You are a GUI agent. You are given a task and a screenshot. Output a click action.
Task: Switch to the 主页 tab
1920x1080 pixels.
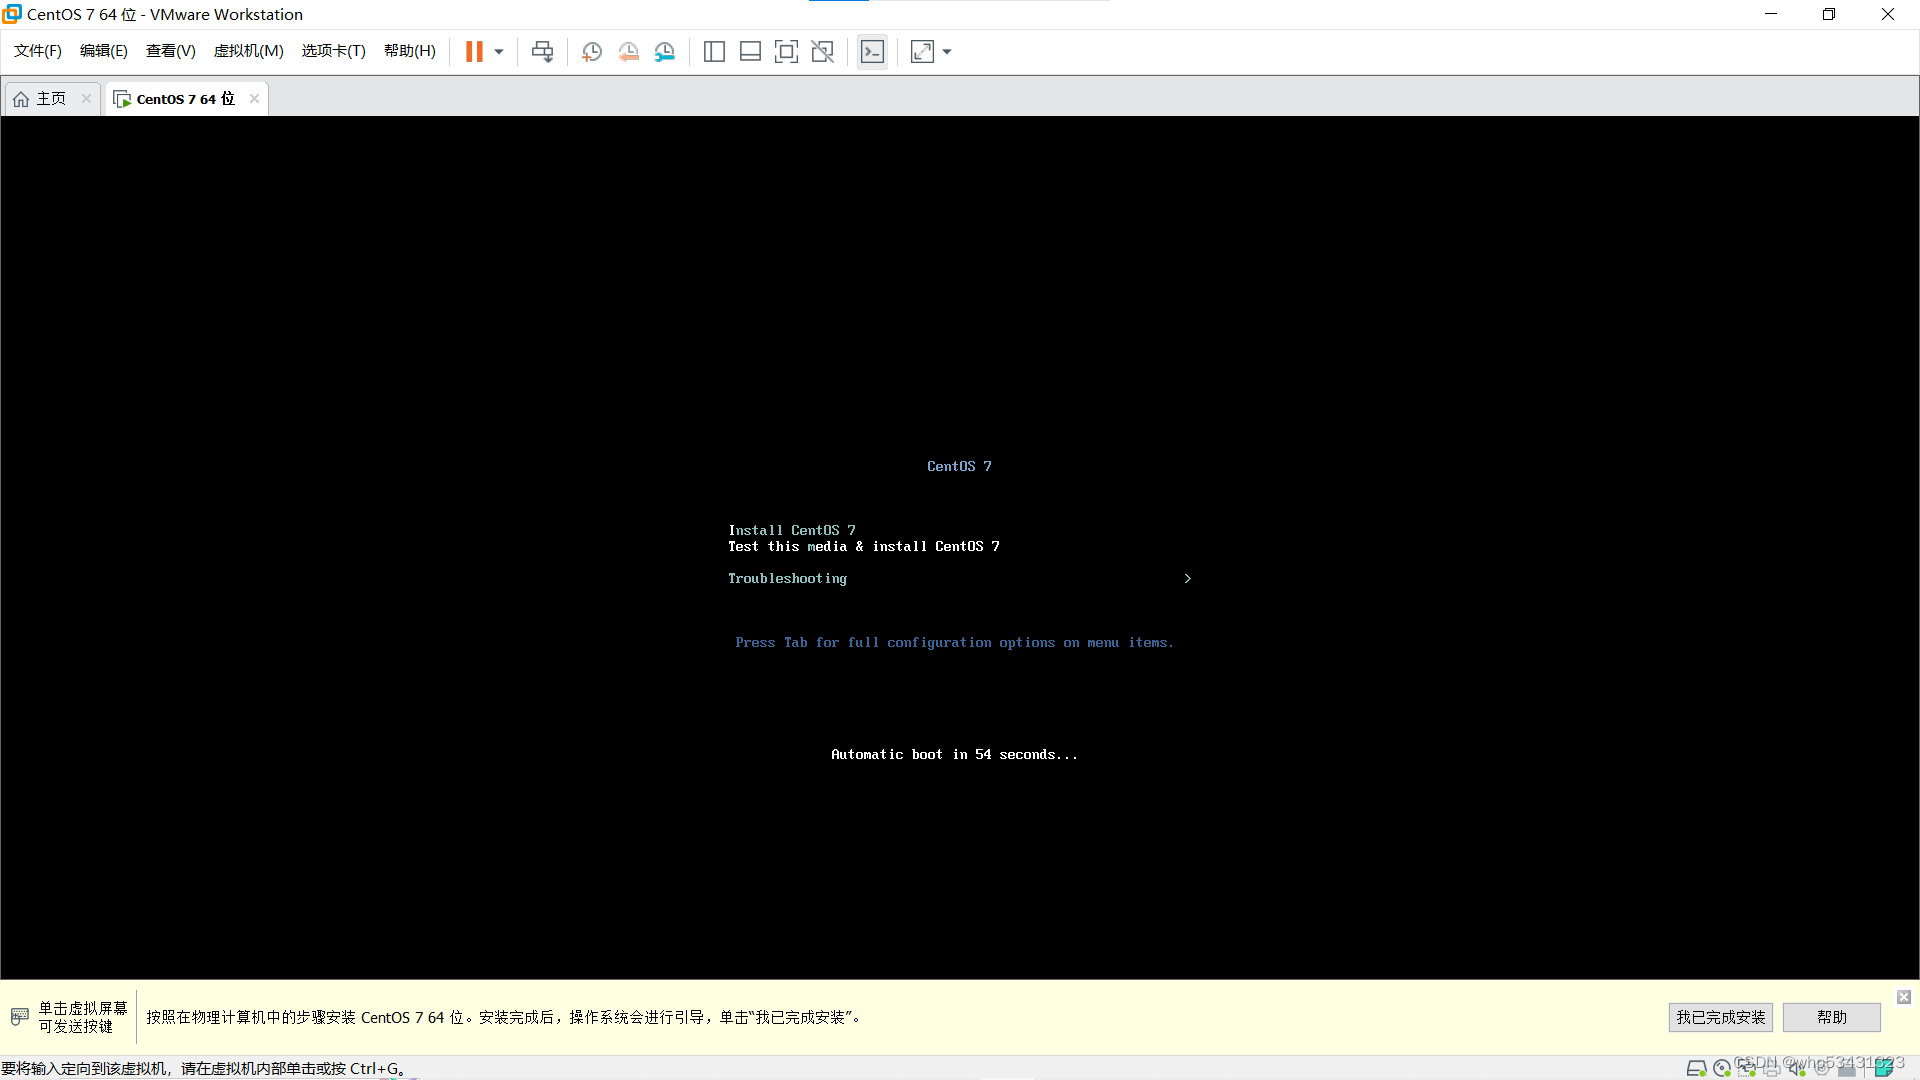tap(51, 99)
